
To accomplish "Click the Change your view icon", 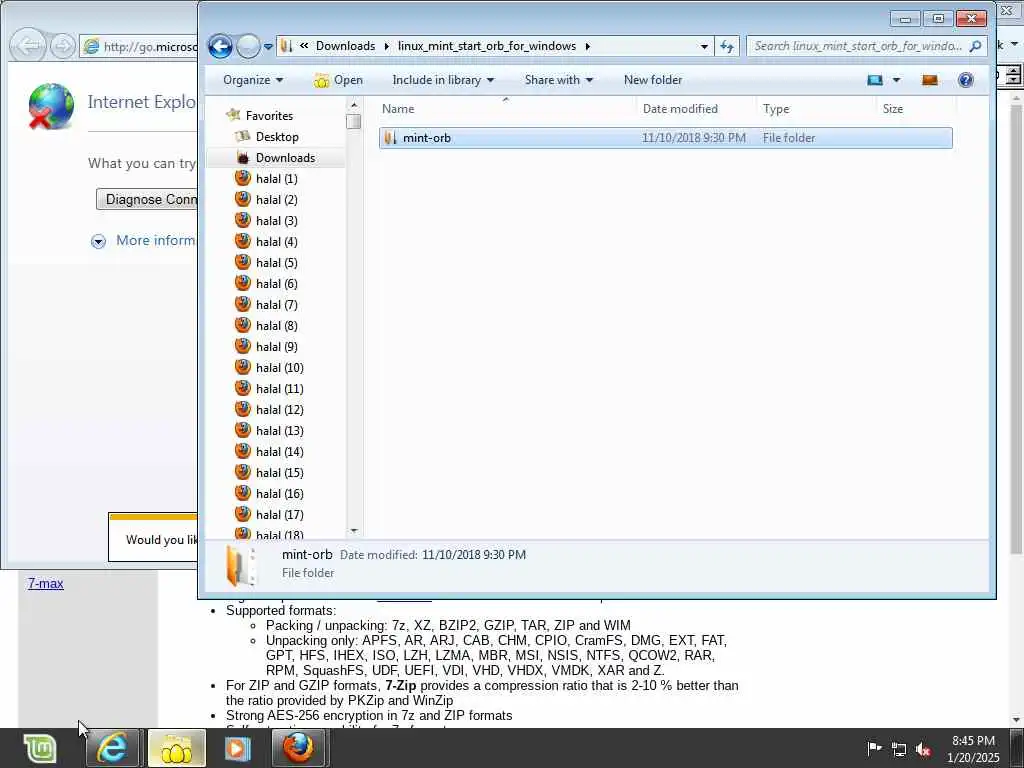I will [x=874, y=80].
